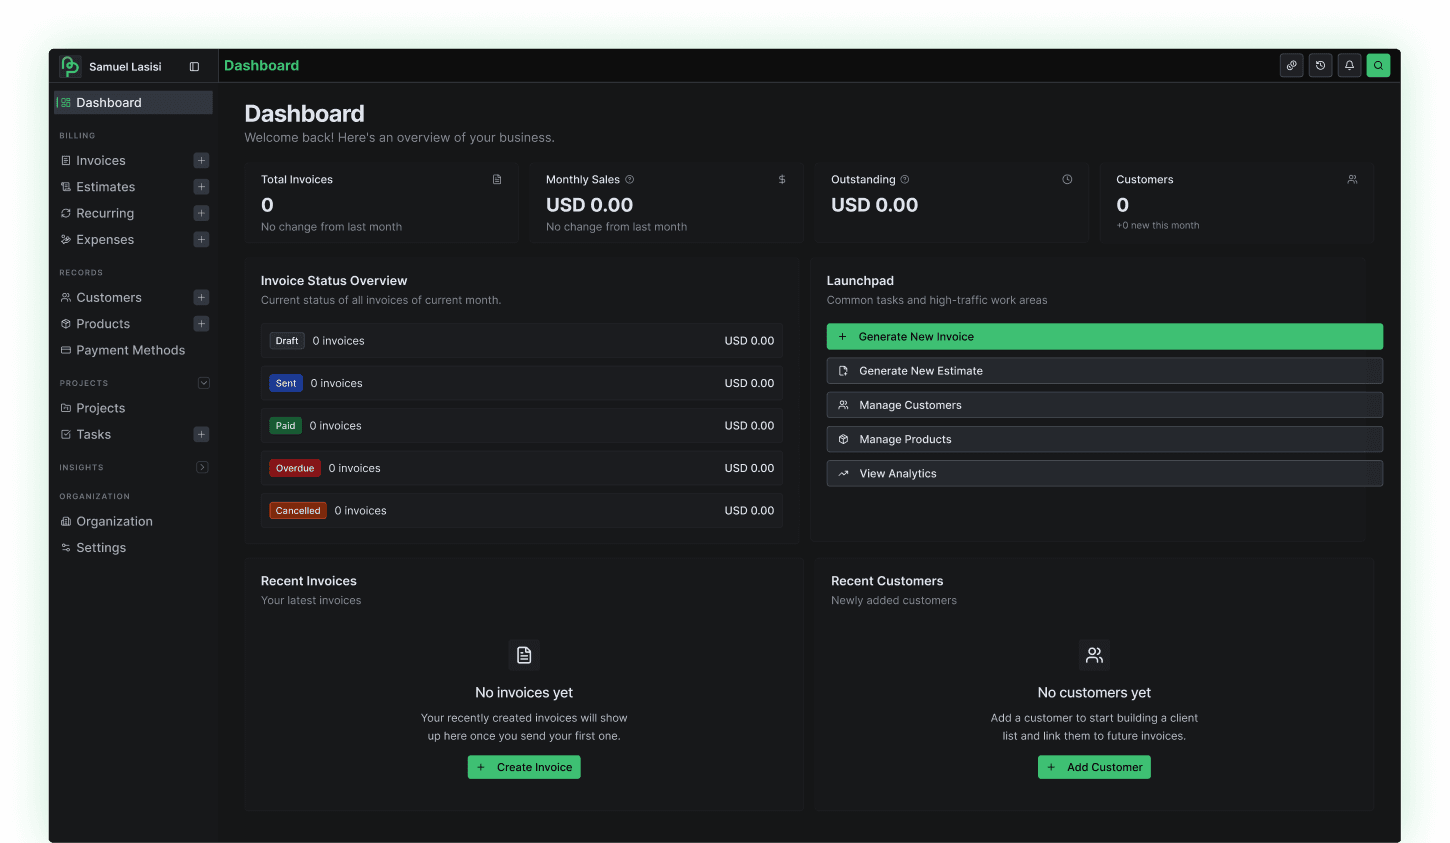Click the Recent Invoices heading

point(309,581)
